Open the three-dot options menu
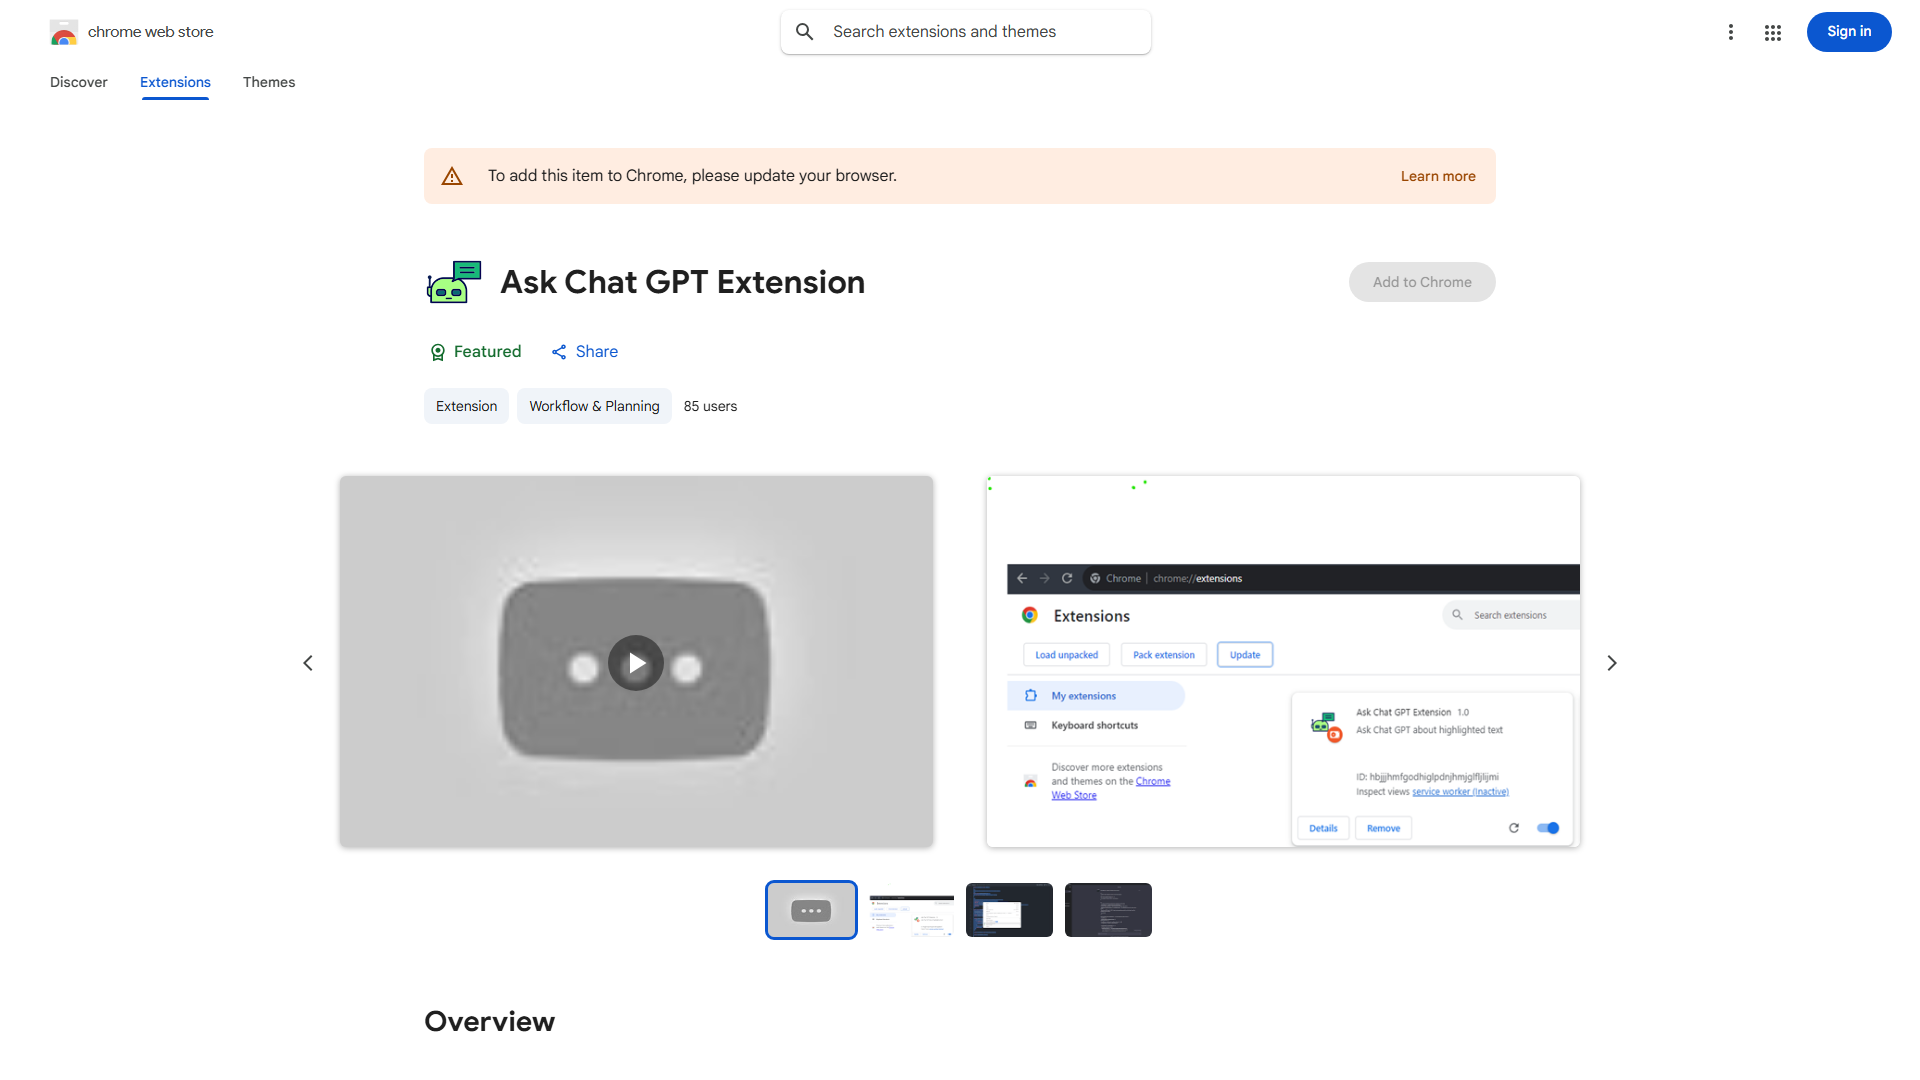The image size is (1920, 1080). [x=1731, y=32]
